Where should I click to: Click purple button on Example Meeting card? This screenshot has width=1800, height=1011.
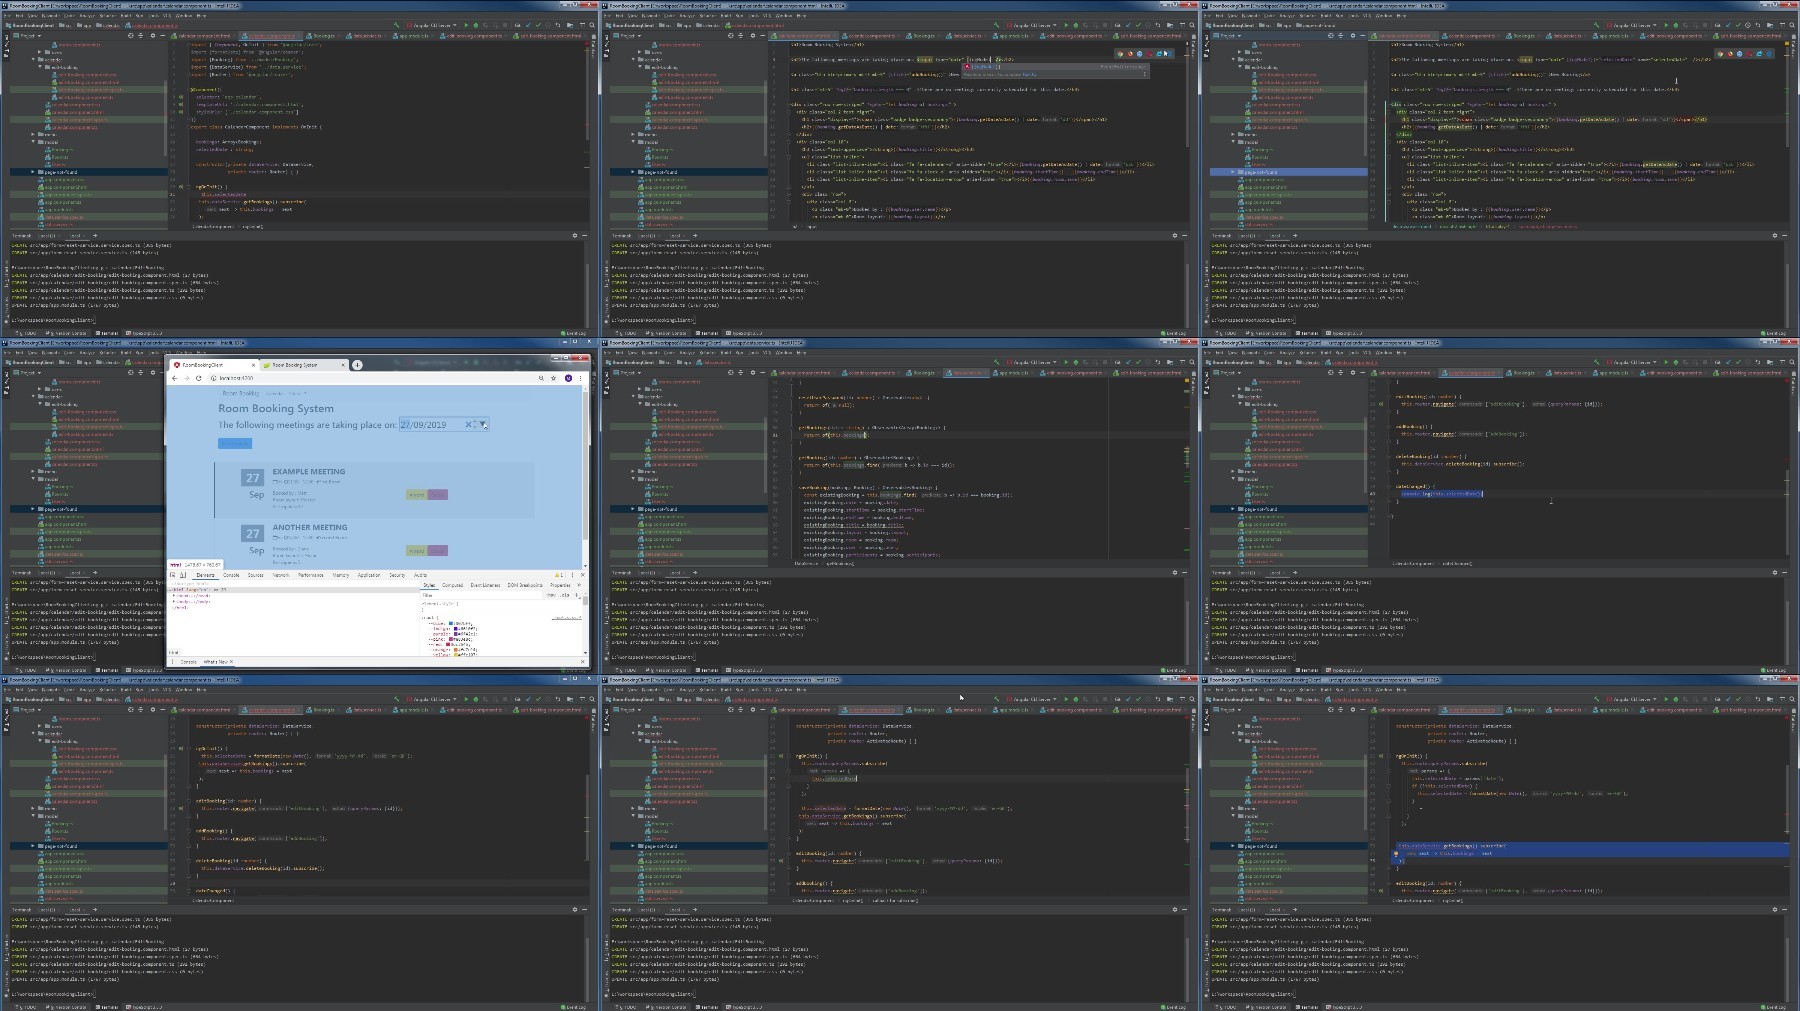tap(437, 494)
